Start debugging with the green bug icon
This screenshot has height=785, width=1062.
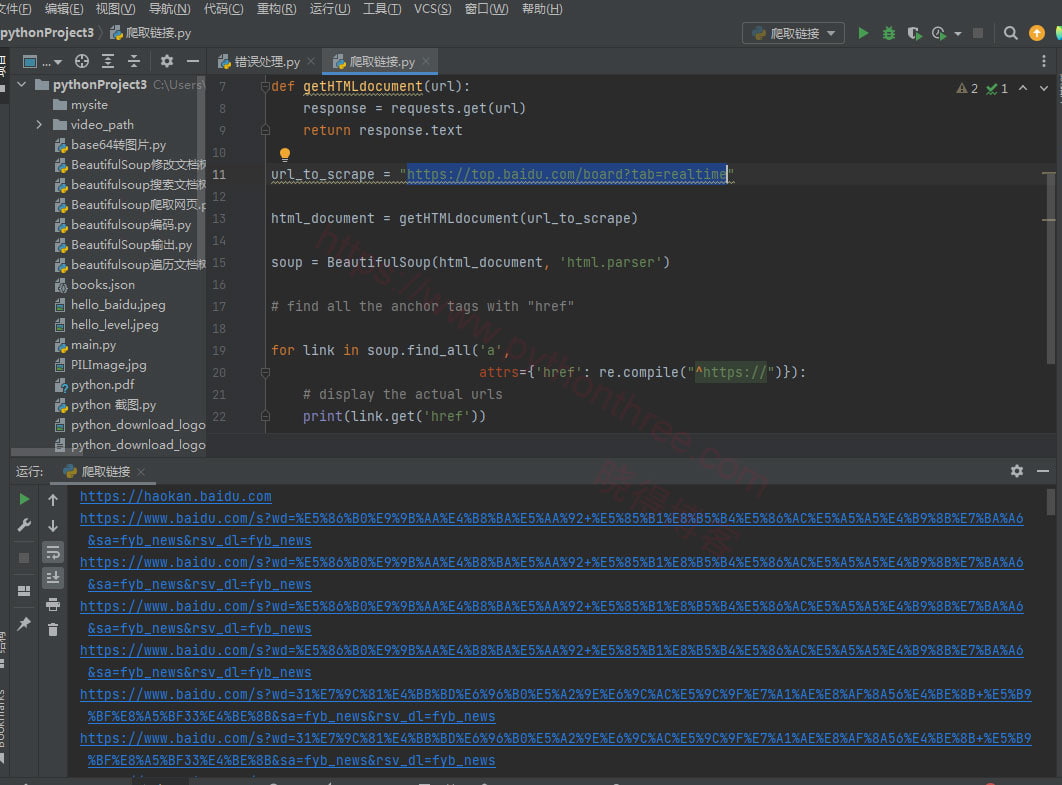[x=889, y=33]
